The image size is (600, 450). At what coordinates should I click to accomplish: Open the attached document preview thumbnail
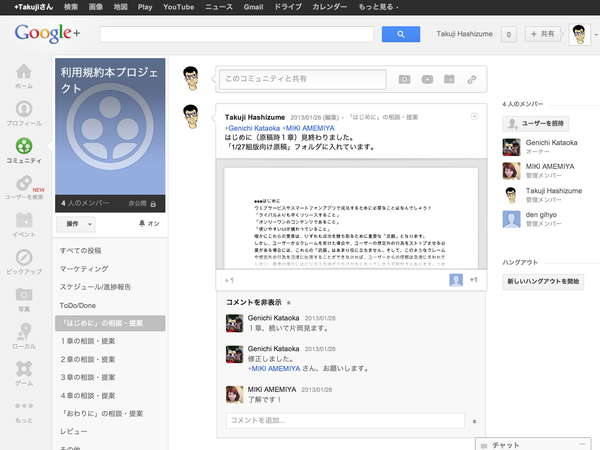pos(351,214)
